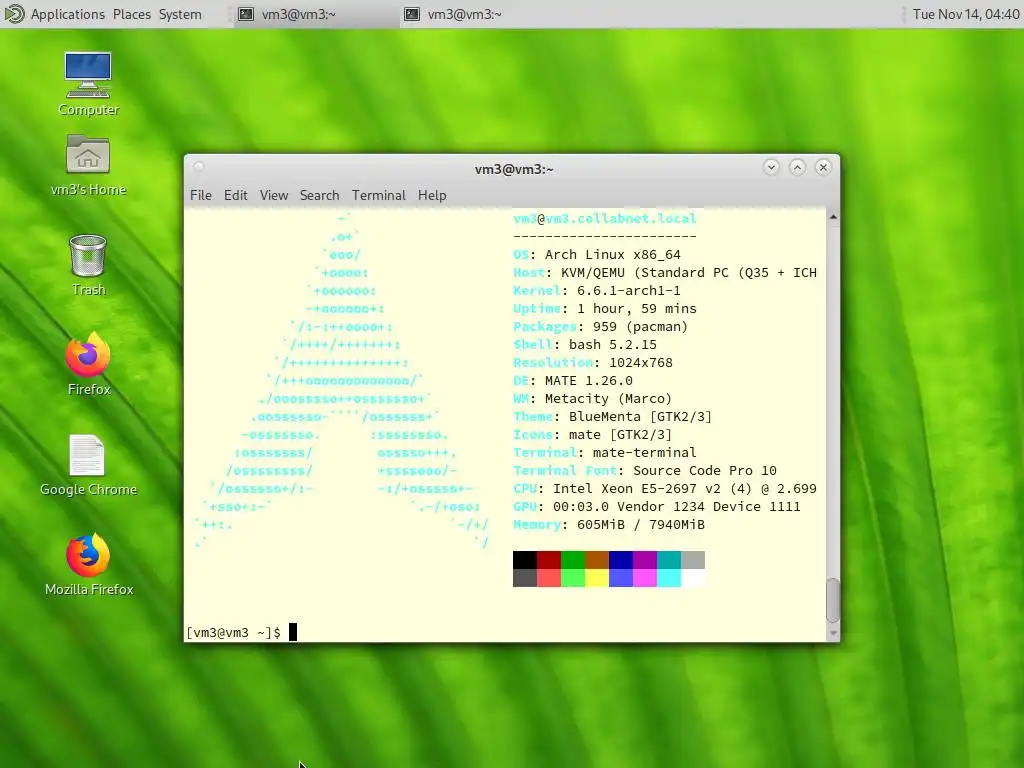Click the terminal scrollbar down arrow
The width and height of the screenshot is (1024, 768).
coord(833,633)
